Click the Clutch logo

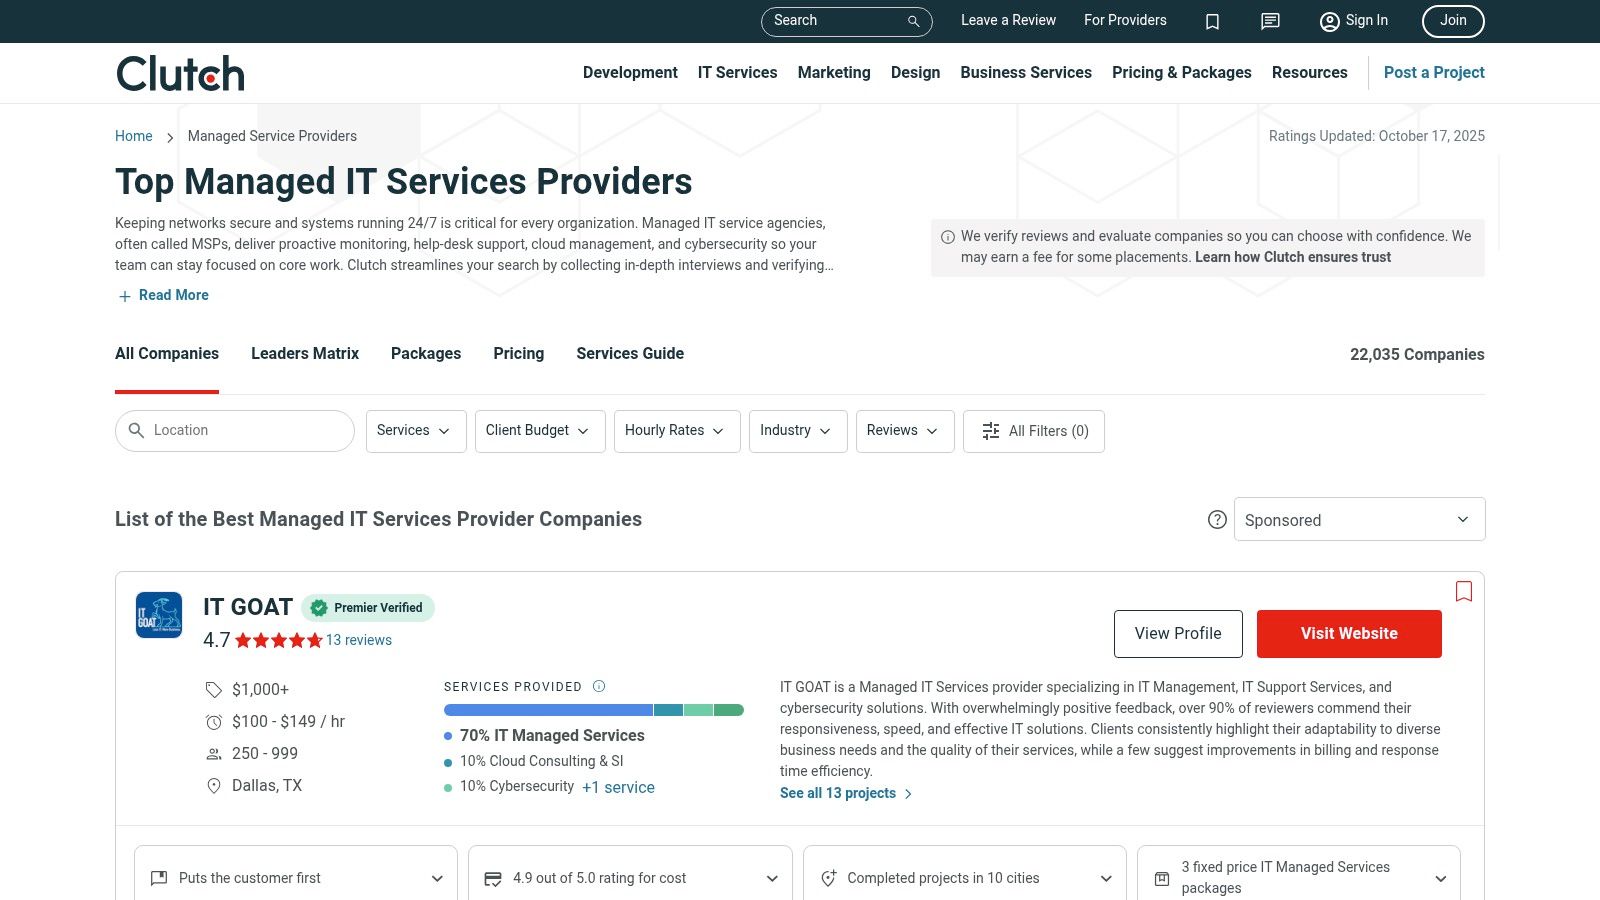[180, 73]
